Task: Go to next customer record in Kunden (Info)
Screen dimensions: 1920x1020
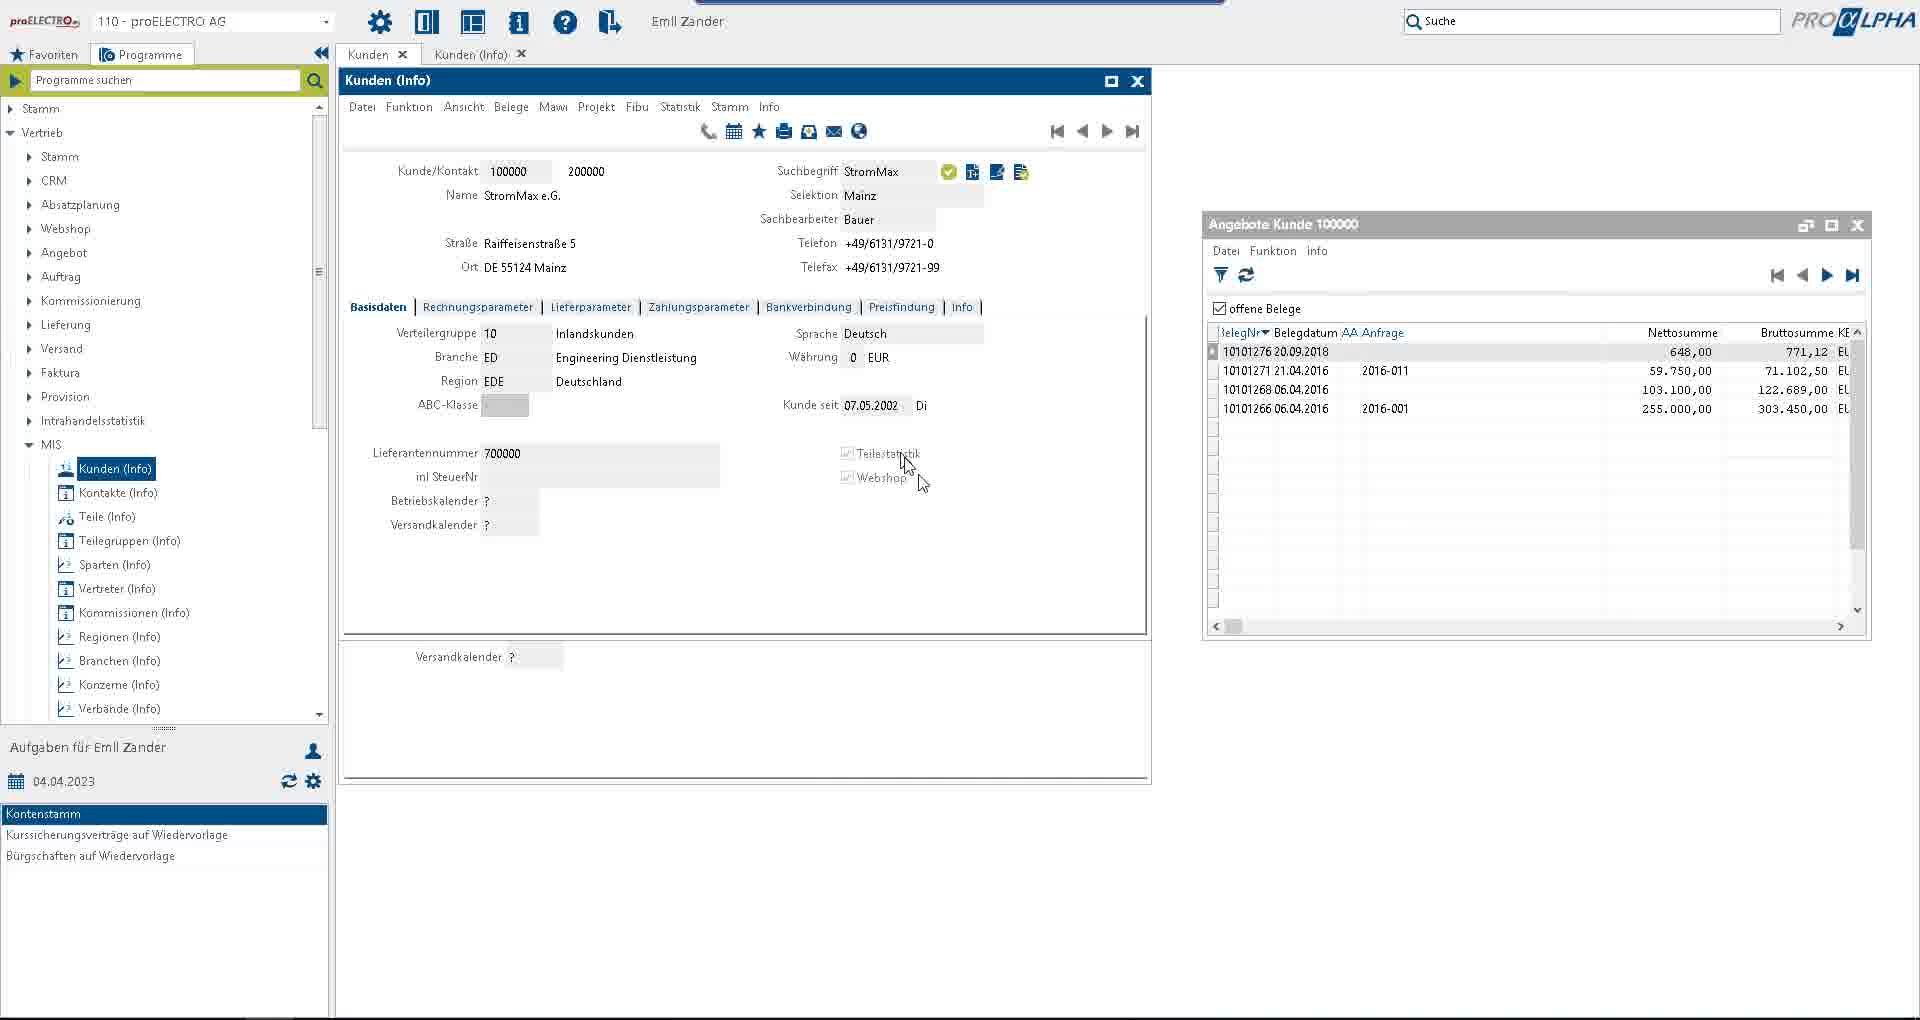Action: point(1107,131)
